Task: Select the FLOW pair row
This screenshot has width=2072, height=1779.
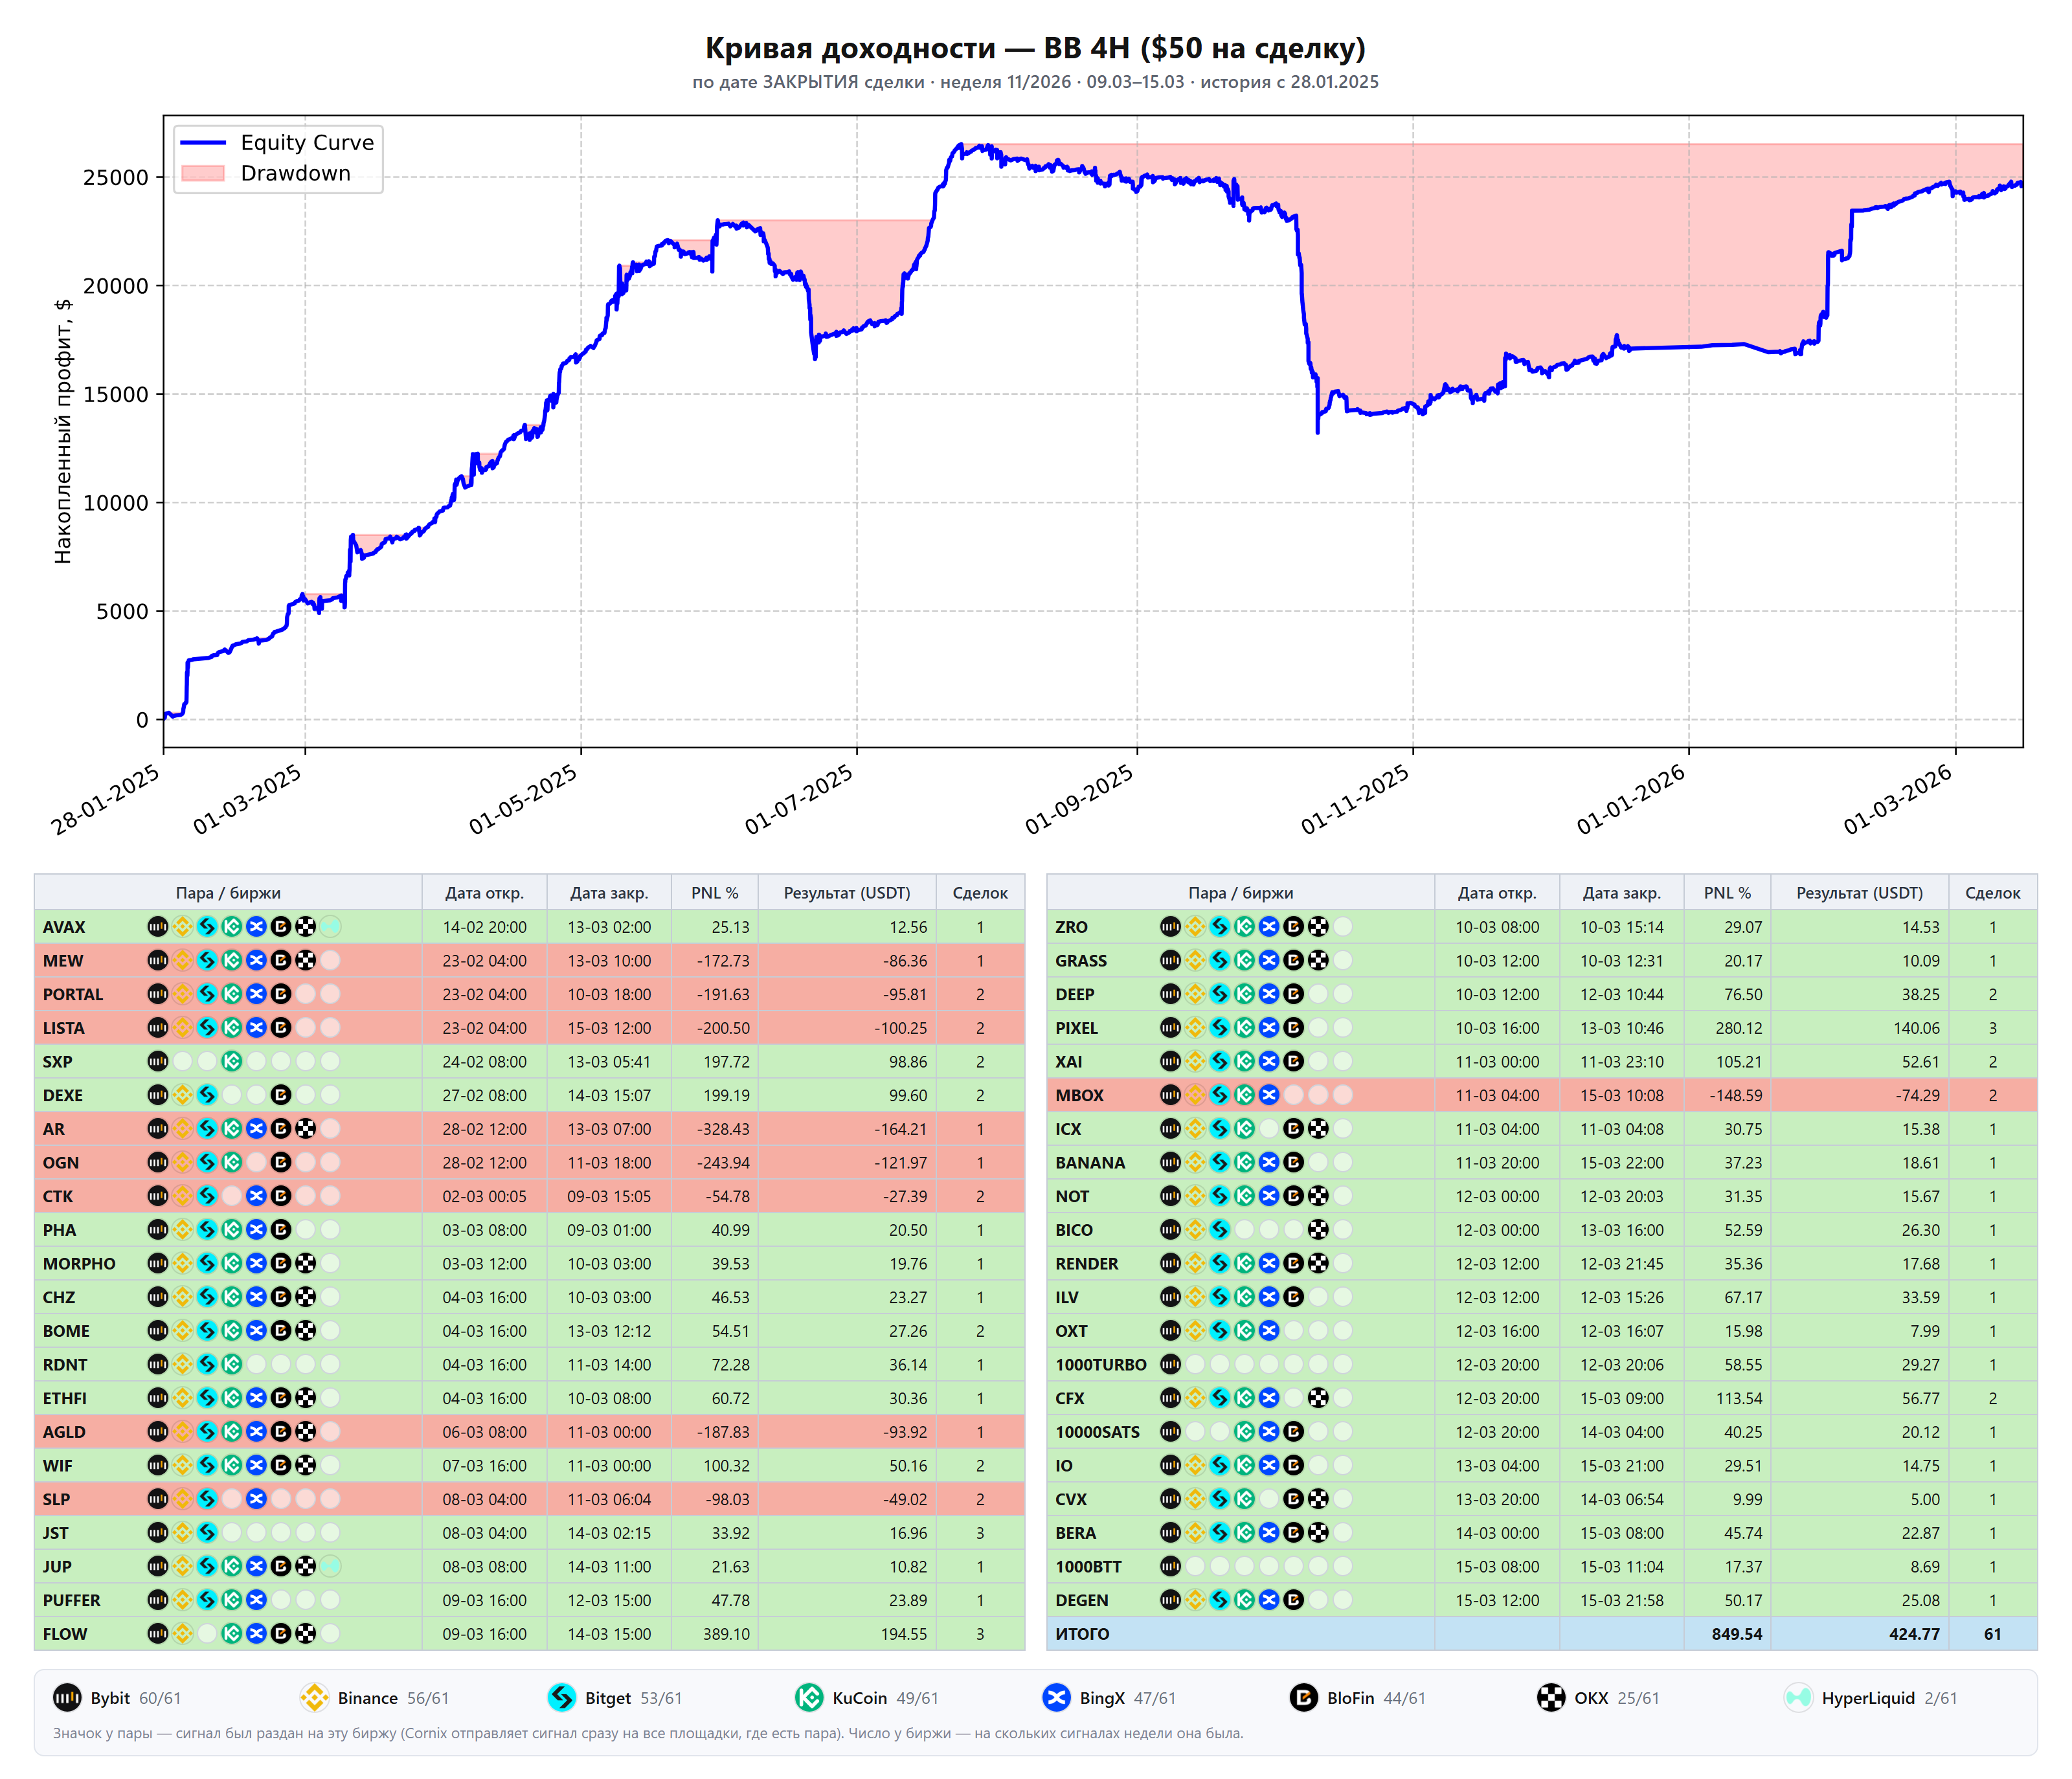Action: tap(529, 1633)
